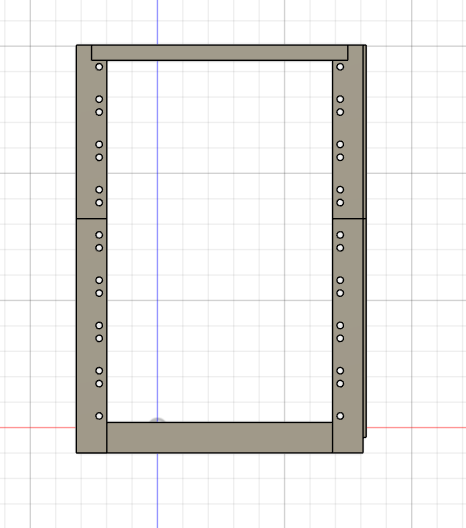
Task: Click first hole below the left post seam
Action: coord(99,235)
